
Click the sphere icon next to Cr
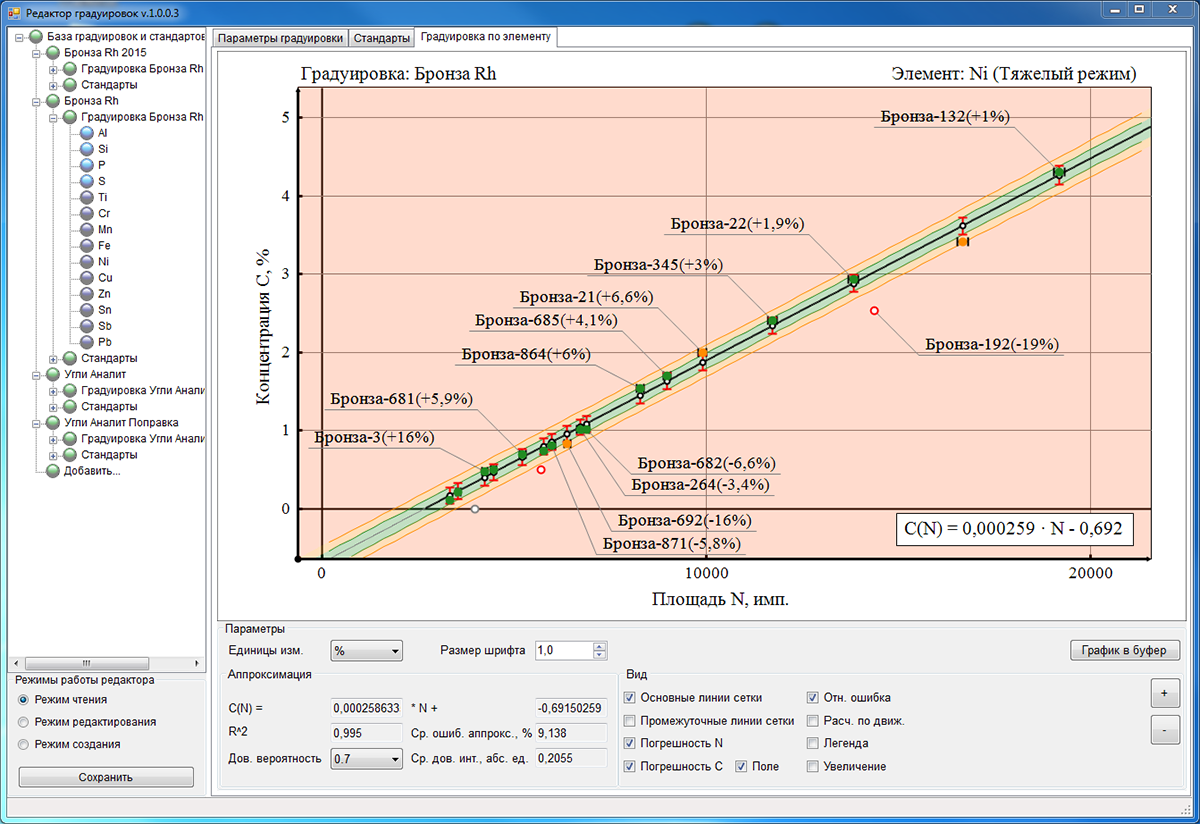pyautogui.click(x=87, y=213)
